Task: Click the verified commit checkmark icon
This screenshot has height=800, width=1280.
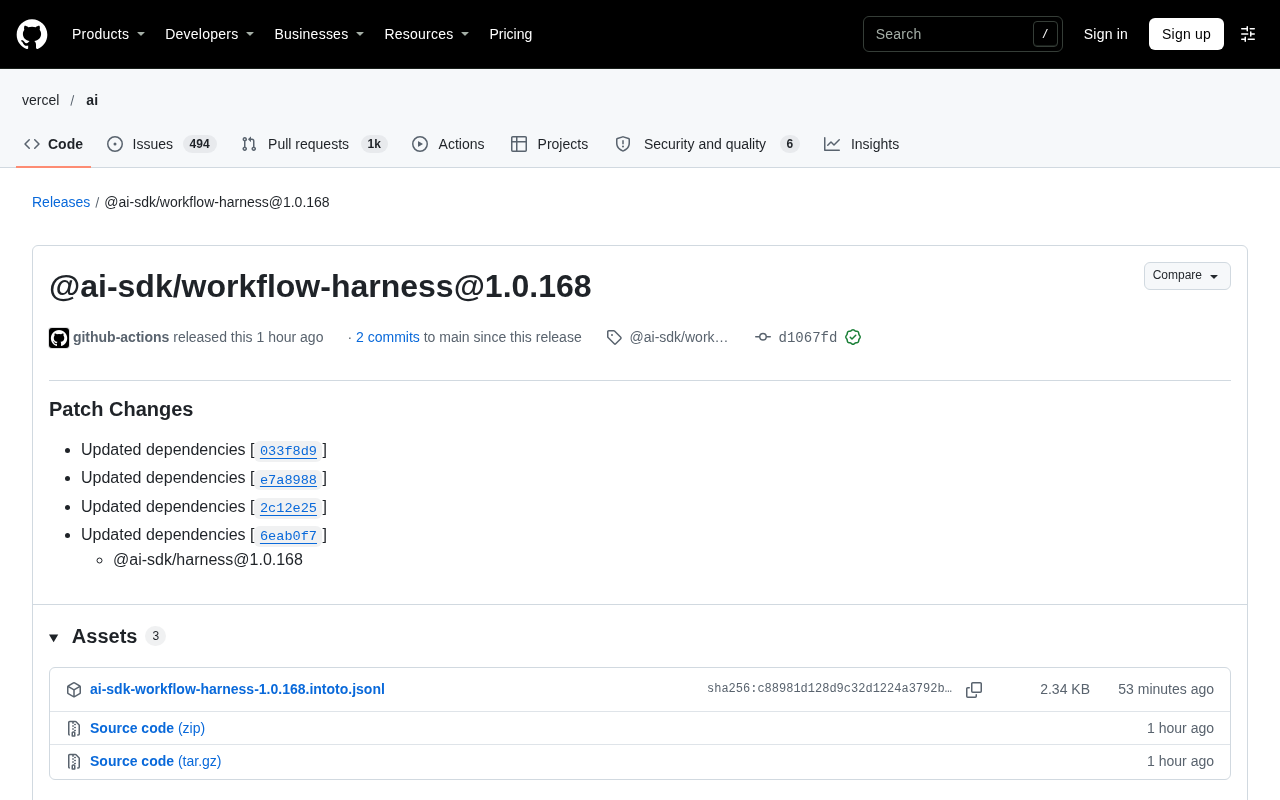Action: click(853, 337)
